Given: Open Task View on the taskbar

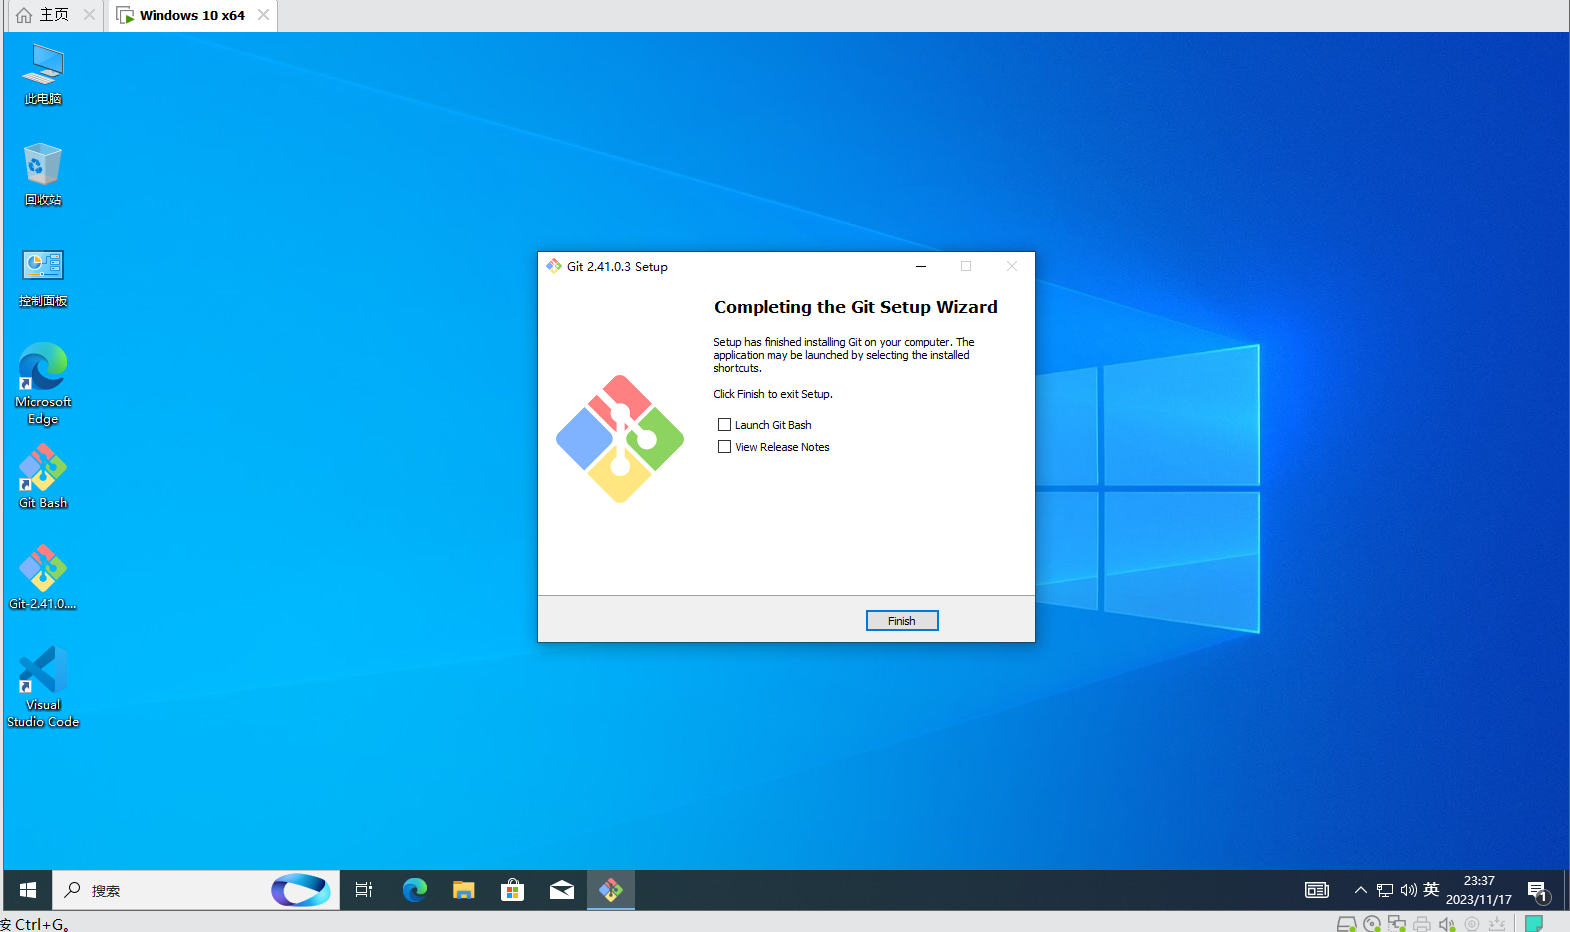Looking at the screenshot, I should 364,890.
